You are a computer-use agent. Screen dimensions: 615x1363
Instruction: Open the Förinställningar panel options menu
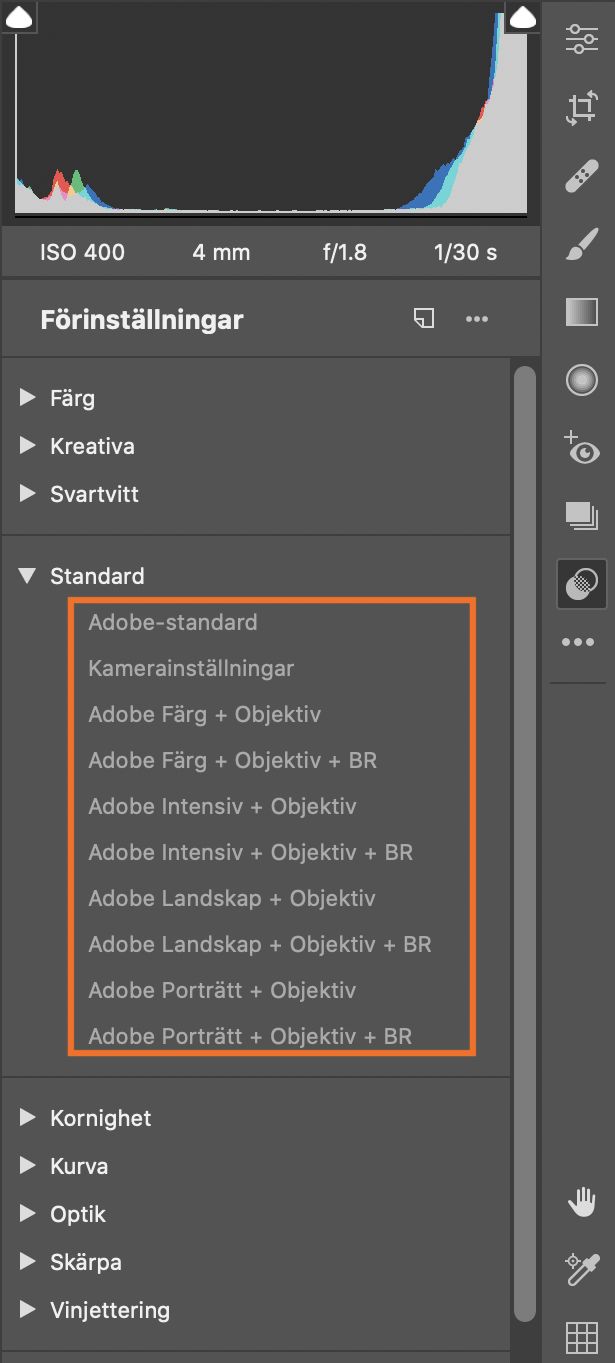click(477, 318)
